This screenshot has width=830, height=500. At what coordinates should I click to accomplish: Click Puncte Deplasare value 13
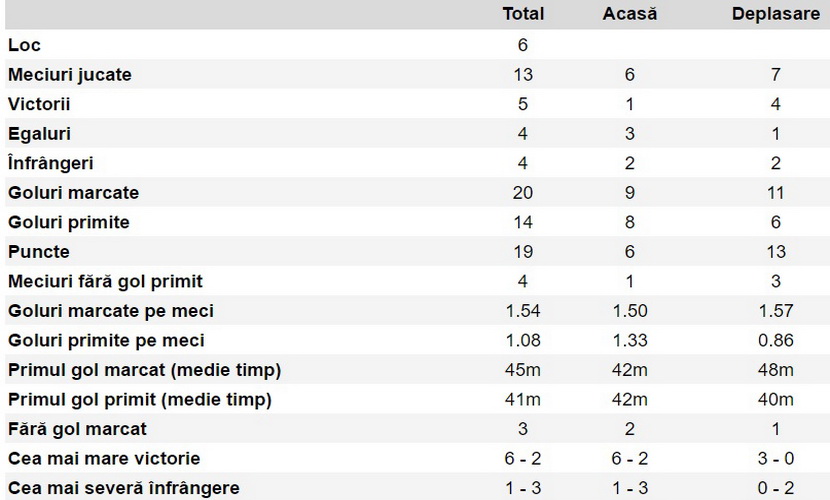point(775,252)
